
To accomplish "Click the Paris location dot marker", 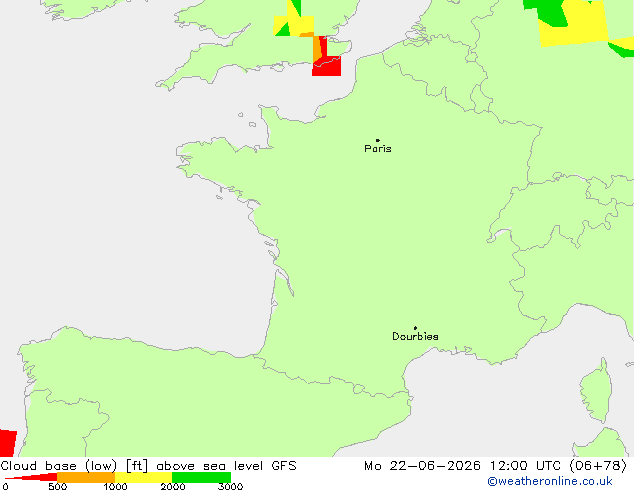I will [378, 140].
